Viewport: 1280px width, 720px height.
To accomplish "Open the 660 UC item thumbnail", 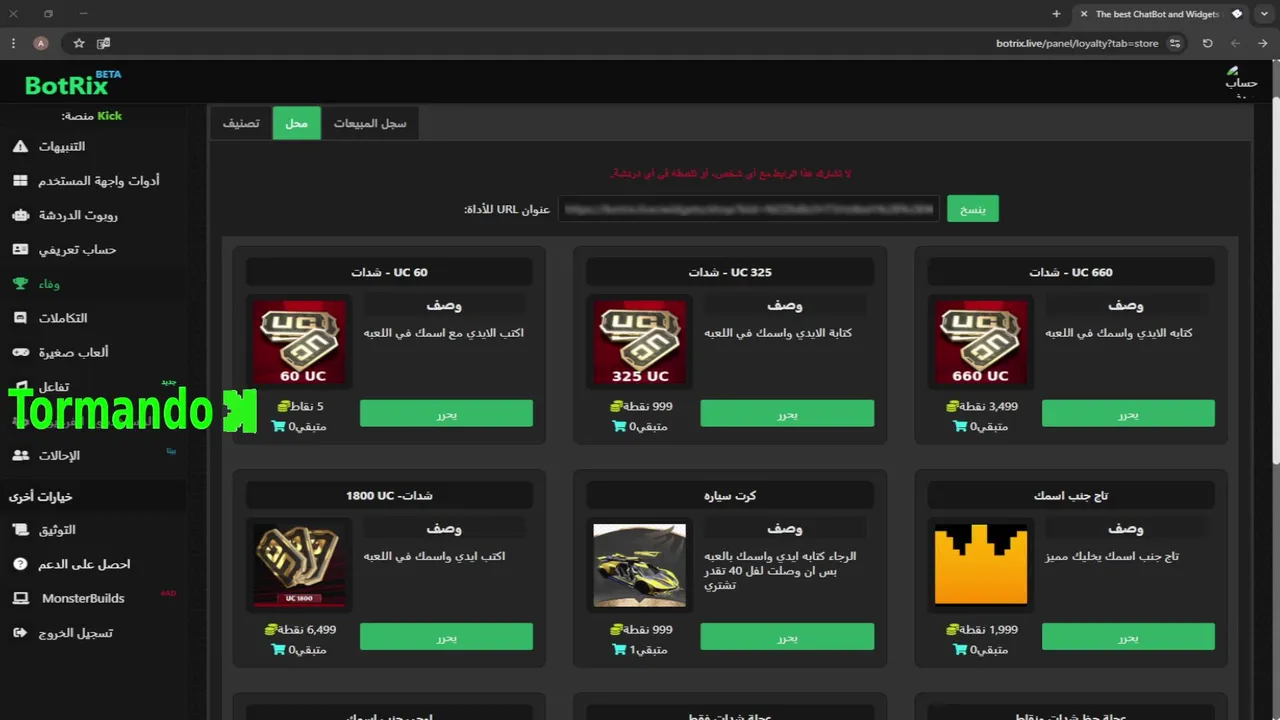I will tap(980, 342).
